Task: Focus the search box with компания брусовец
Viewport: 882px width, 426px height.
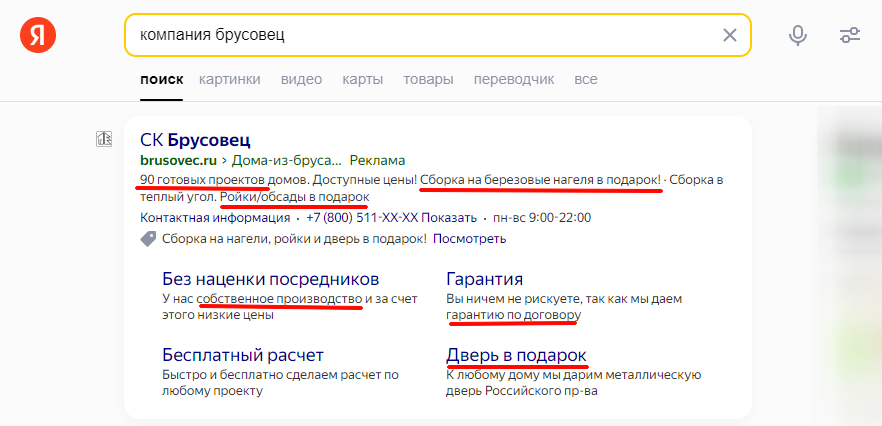Action: (438, 35)
